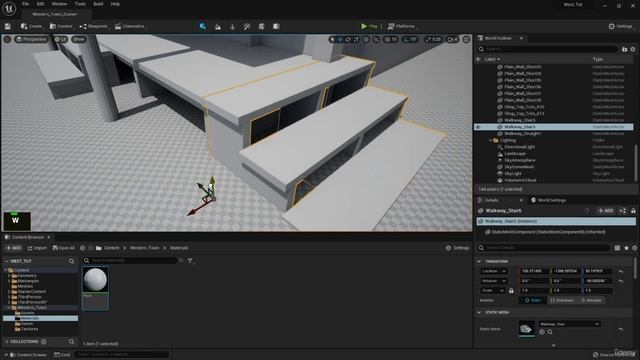640x360 pixels.
Task: Browse to static mesh in Content Browser
Action: (550, 332)
